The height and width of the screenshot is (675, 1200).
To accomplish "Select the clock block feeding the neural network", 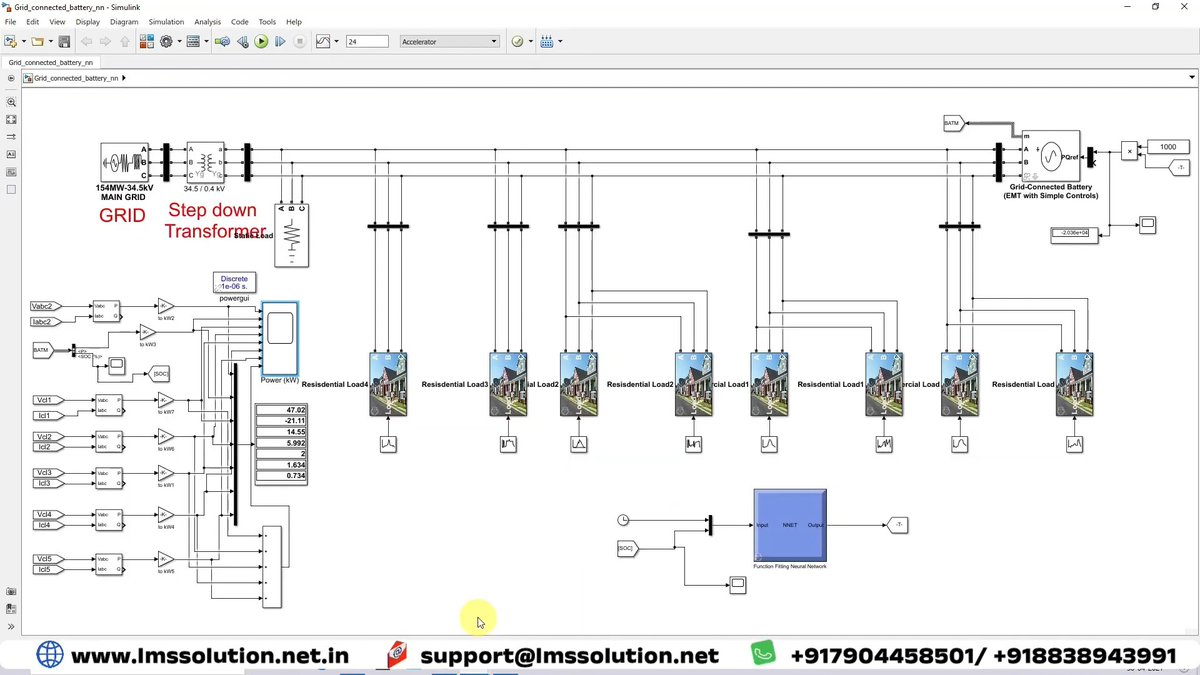I will 623,520.
